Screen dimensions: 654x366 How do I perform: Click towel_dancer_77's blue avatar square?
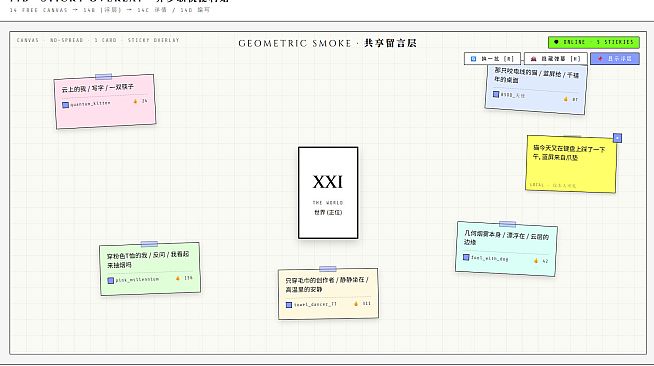(289, 305)
